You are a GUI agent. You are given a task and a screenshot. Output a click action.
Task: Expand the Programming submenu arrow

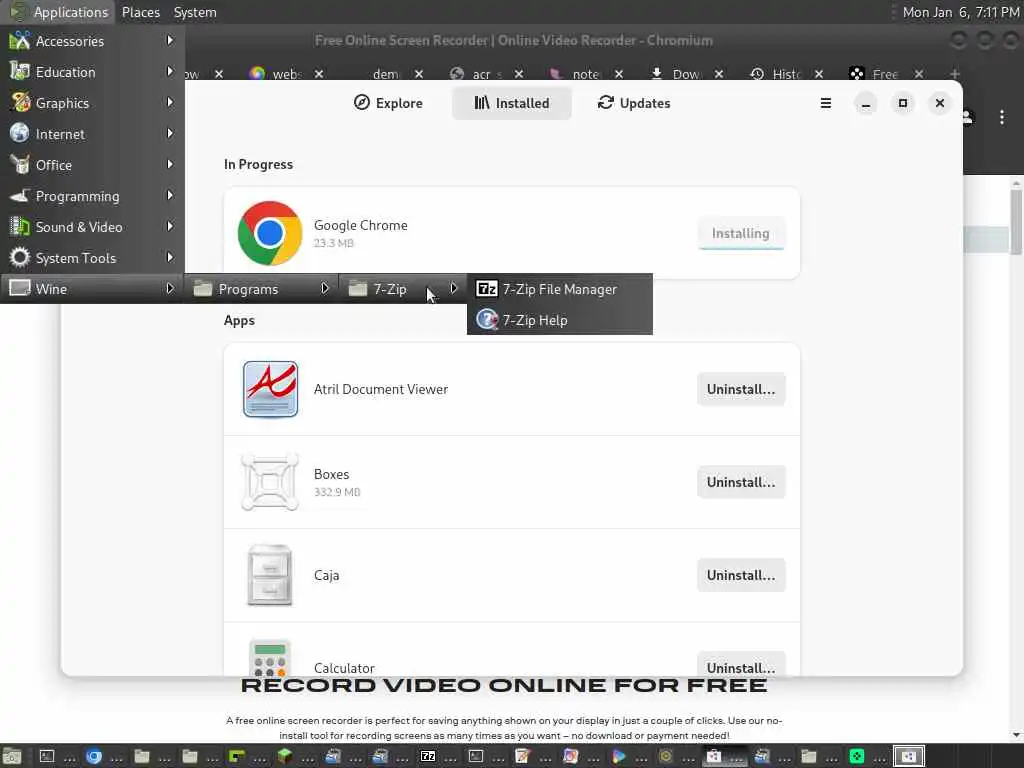tap(170, 195)
